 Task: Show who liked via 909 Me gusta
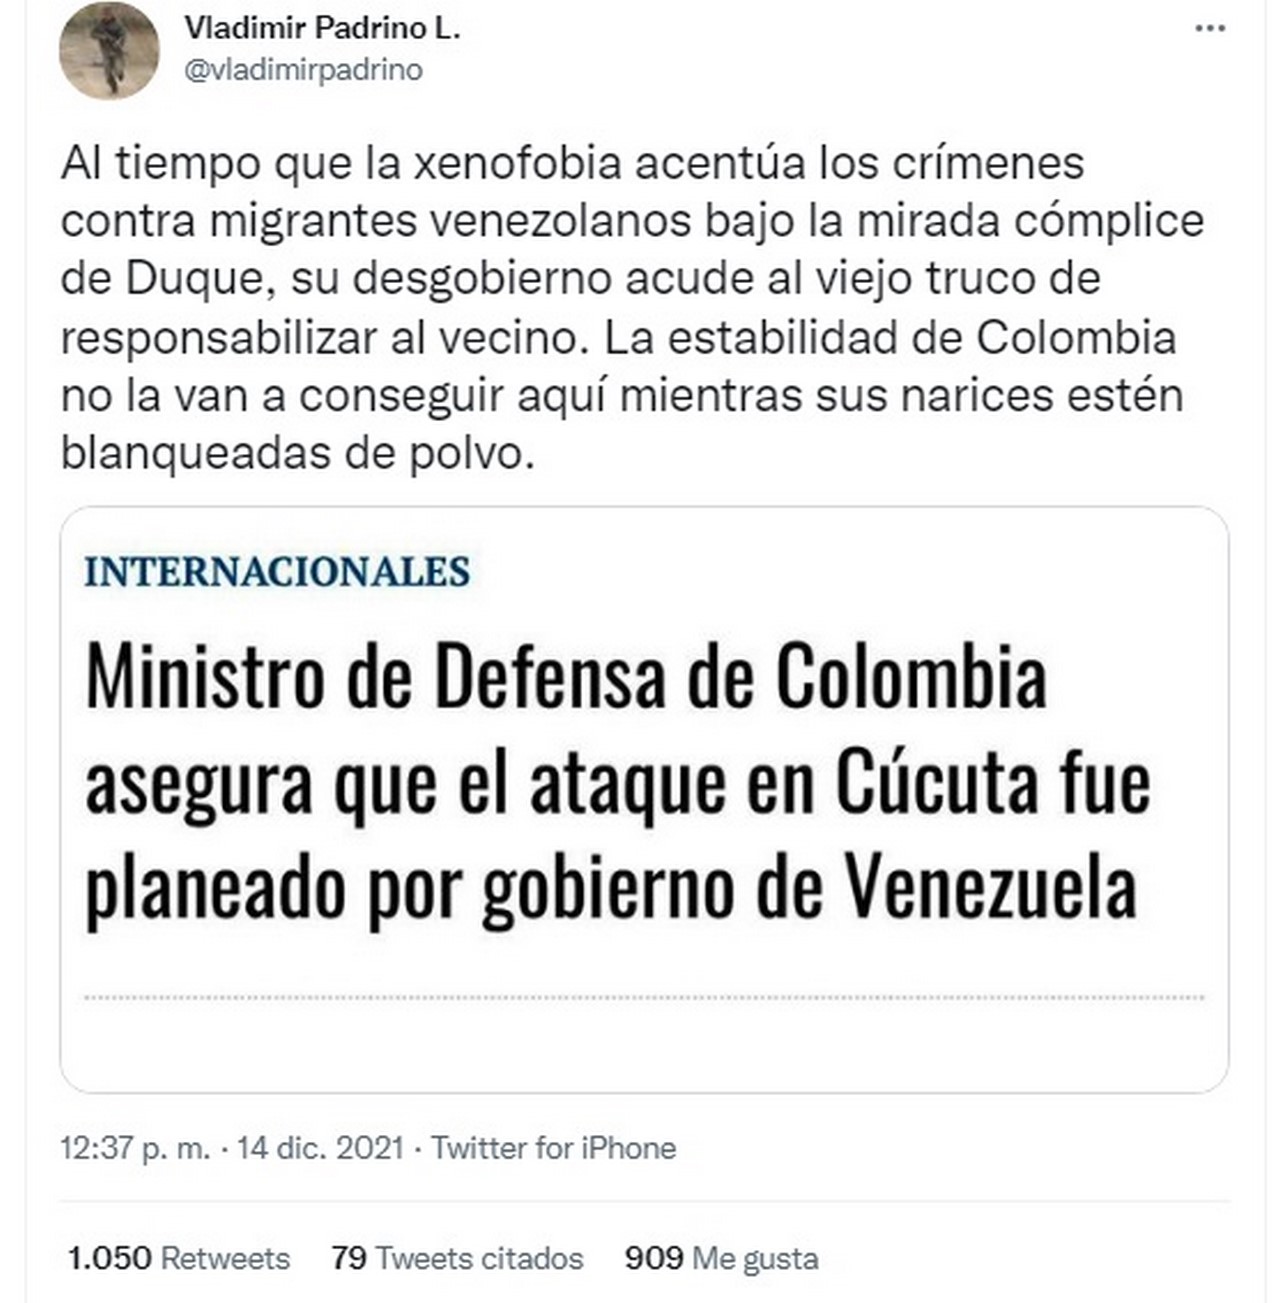[x=721, y=1257]
